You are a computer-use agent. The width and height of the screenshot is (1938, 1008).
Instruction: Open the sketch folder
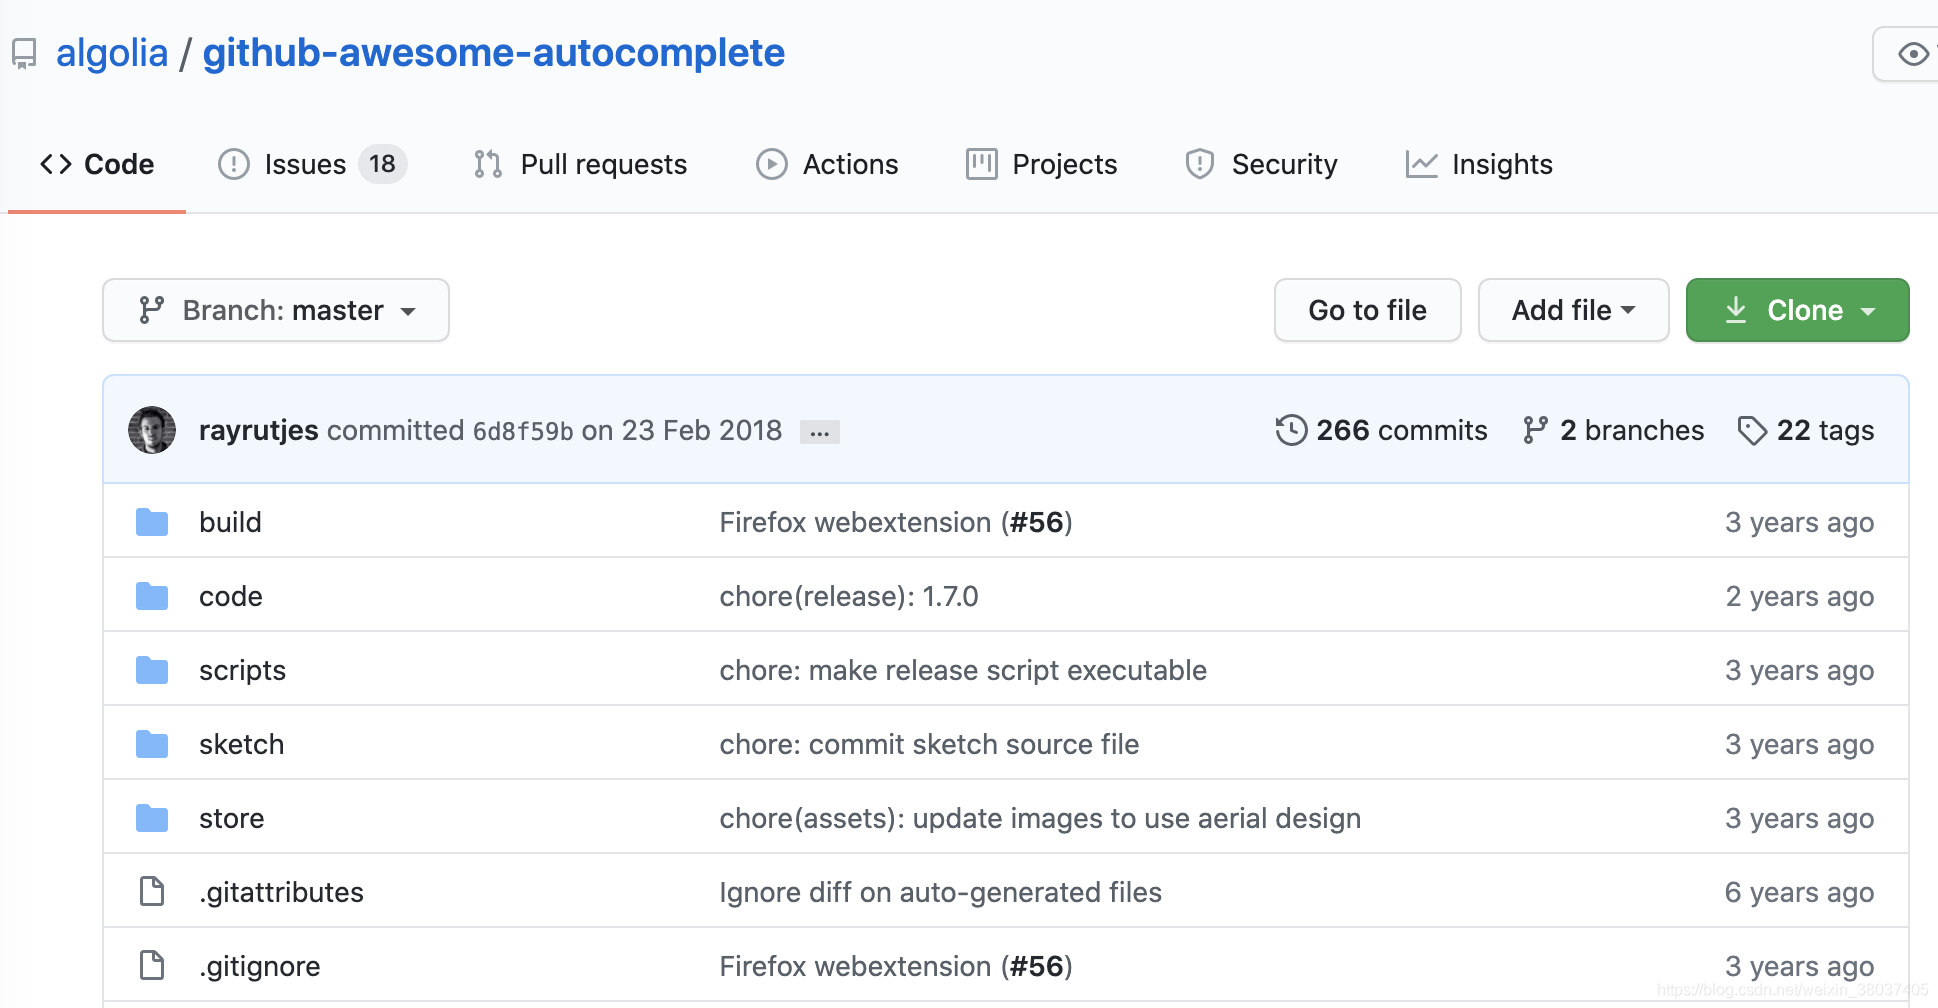tap(241, 744)
